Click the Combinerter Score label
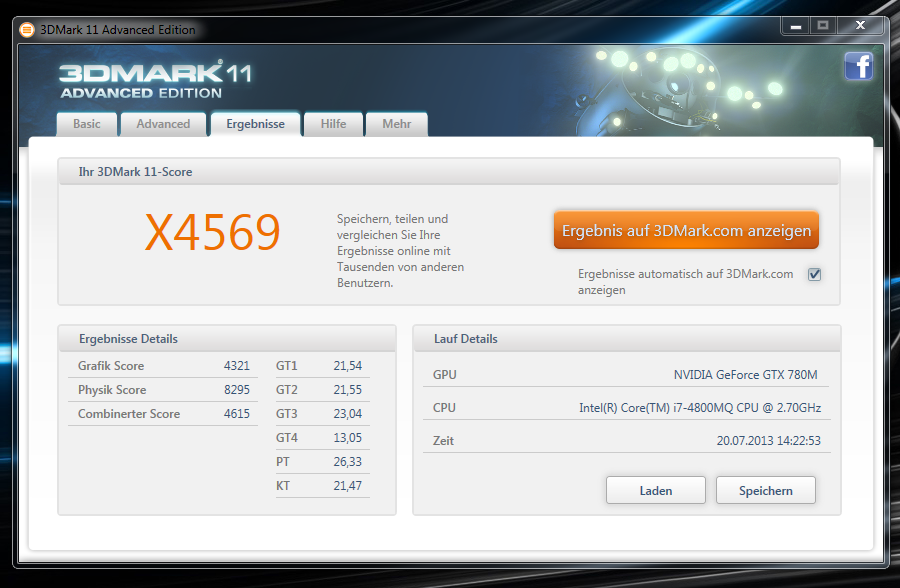 129,414
